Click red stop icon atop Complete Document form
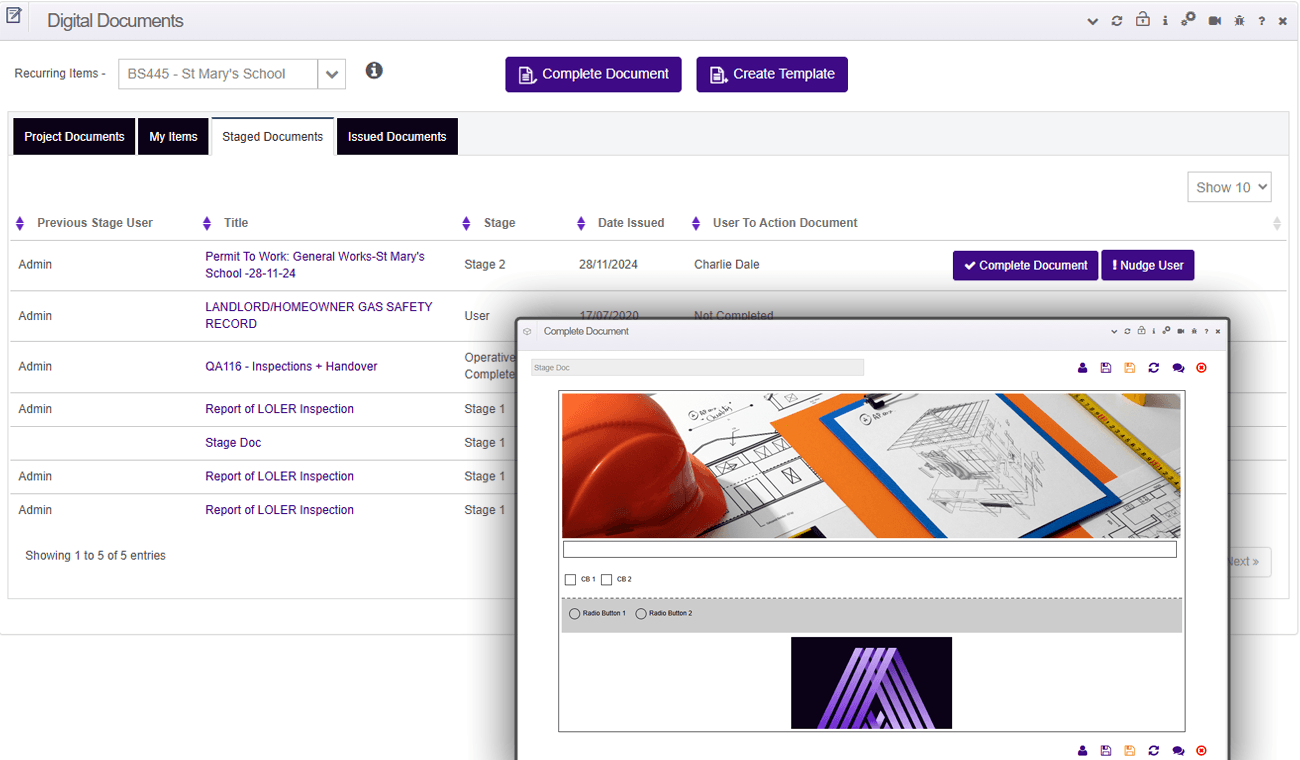This screenshot has width=1300, height=760. coord(1201,368)
